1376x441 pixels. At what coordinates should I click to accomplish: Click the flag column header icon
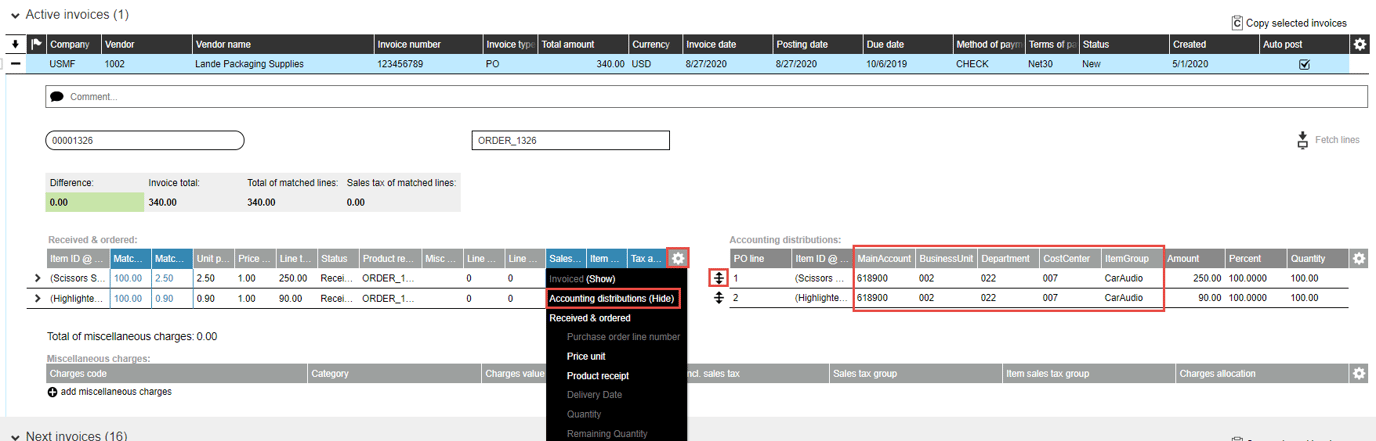click(37, 44)
